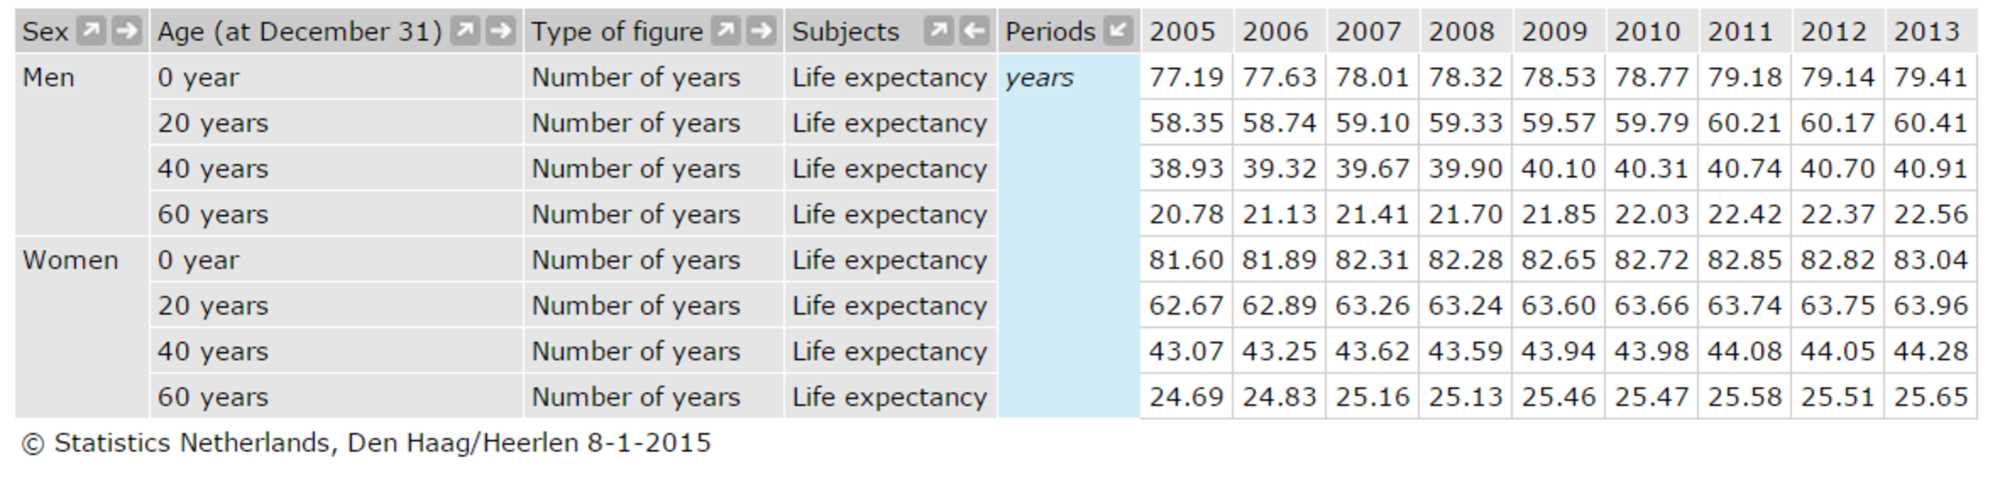
Task: Click the Subjects header label
Action: [846, 32]
